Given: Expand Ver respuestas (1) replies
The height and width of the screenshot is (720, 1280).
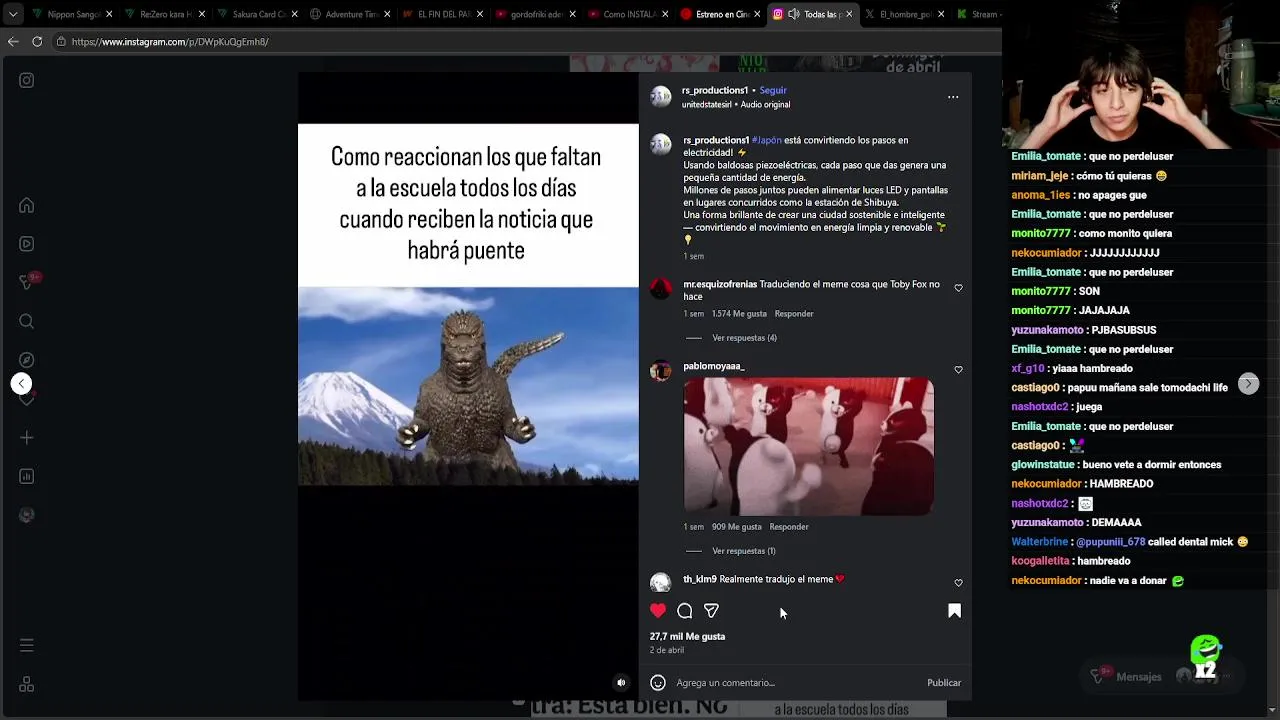Looking at the screenshot, I should tap(744, 551).
